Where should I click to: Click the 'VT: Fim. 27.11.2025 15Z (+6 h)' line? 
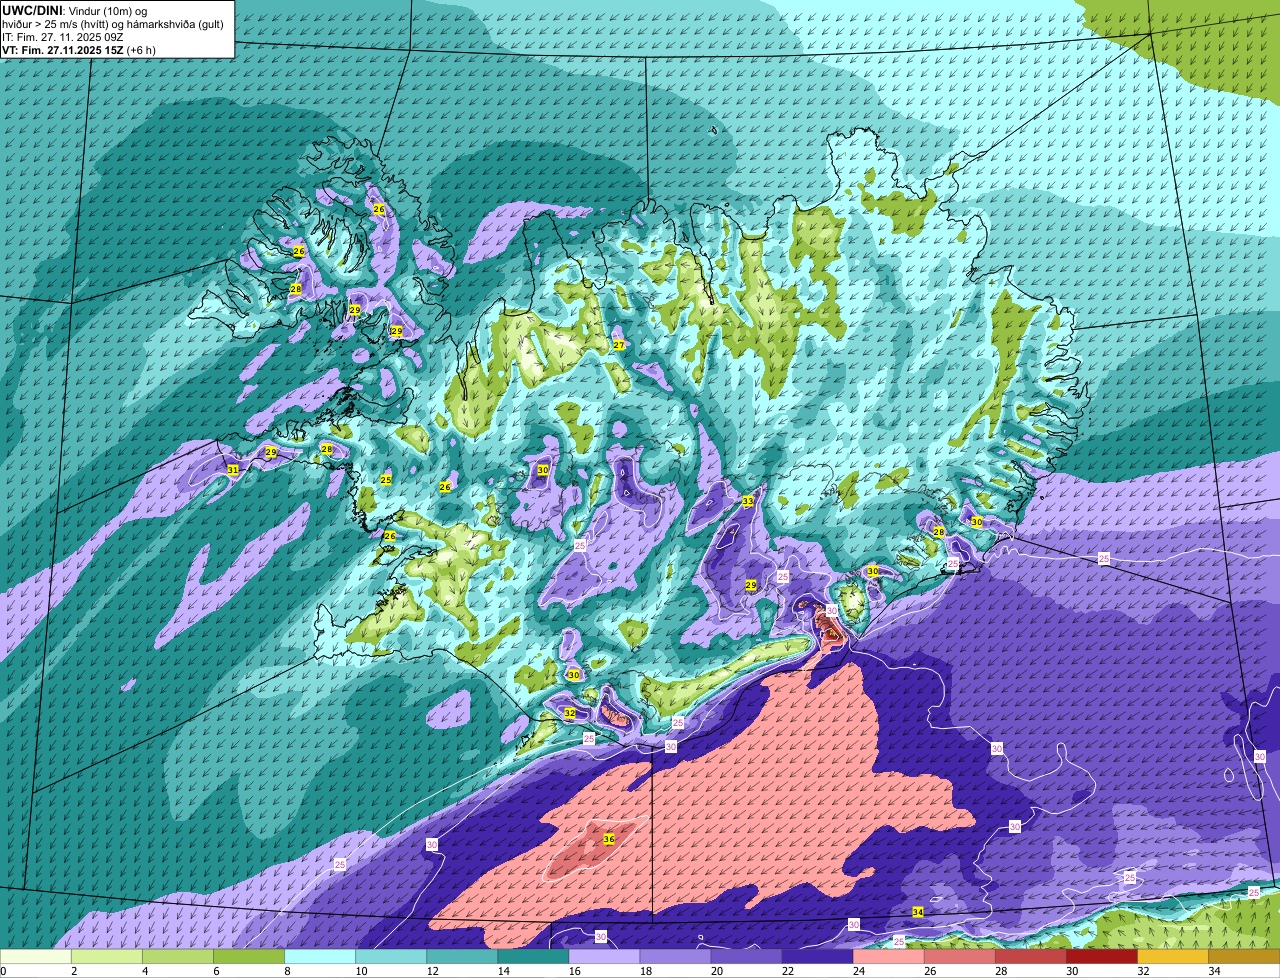[77, 49]
